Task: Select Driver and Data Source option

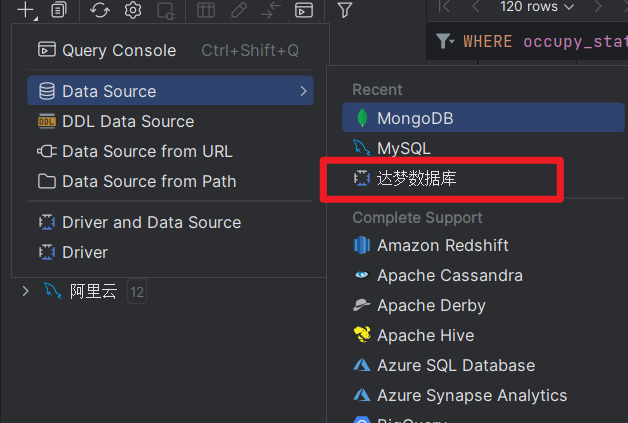Action: click(x=151, y=222)
